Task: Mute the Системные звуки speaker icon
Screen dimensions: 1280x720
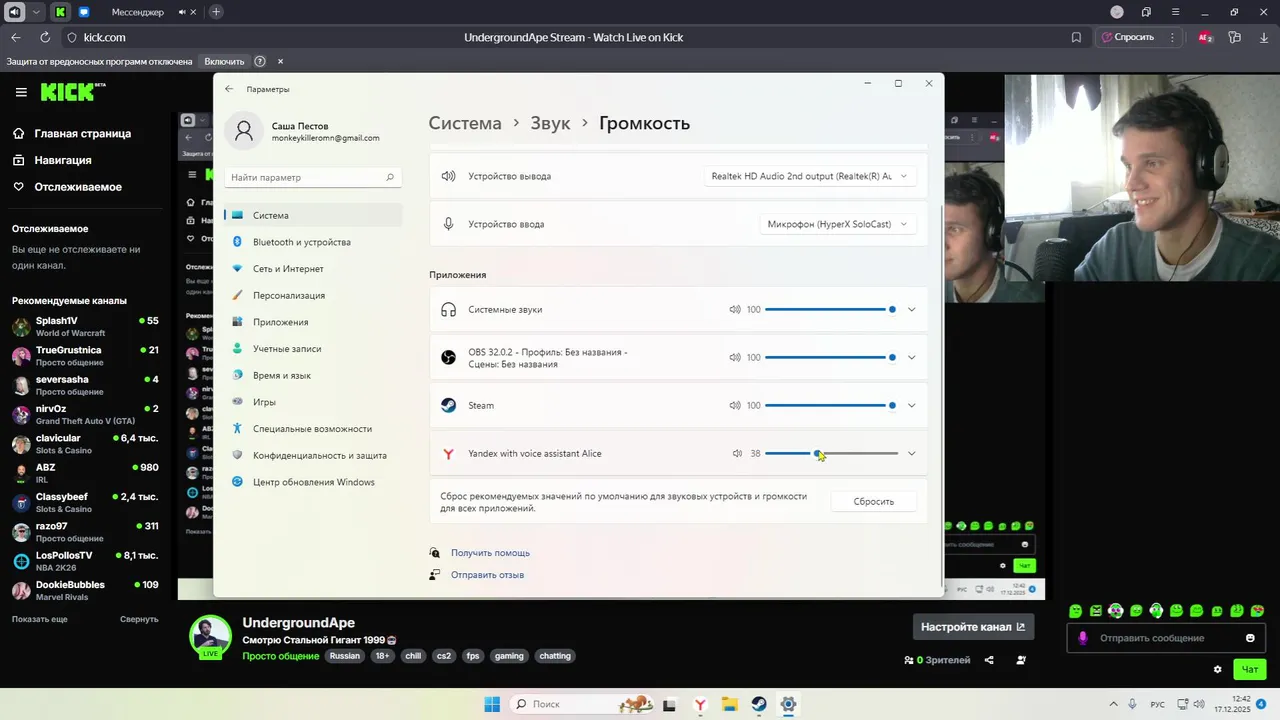Action: tap(735, 309)
